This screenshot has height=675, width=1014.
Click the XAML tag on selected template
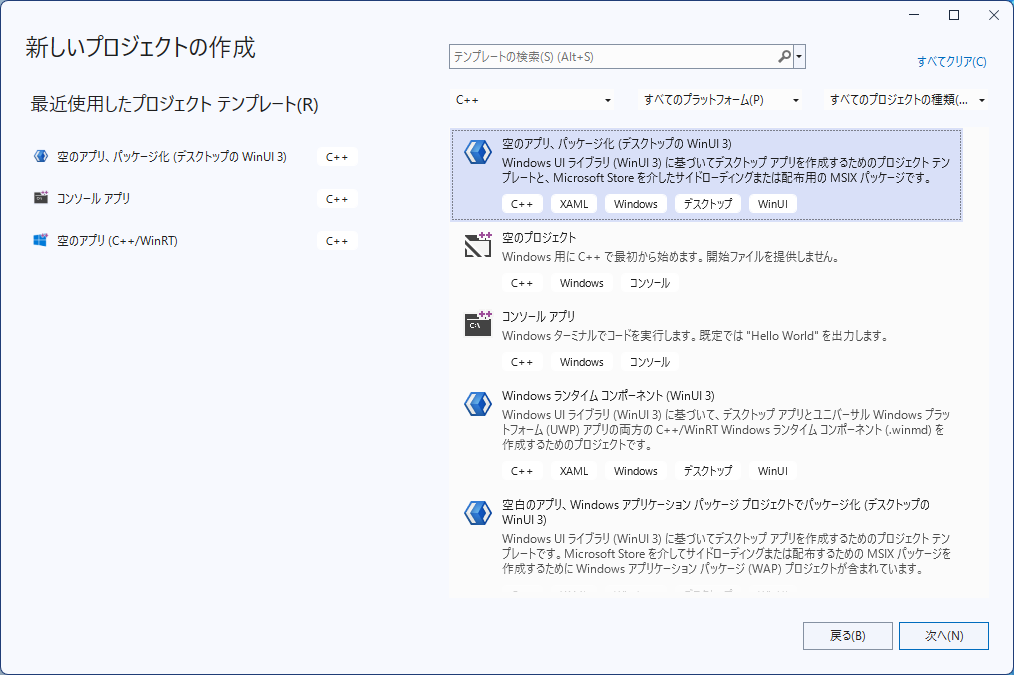574,204
